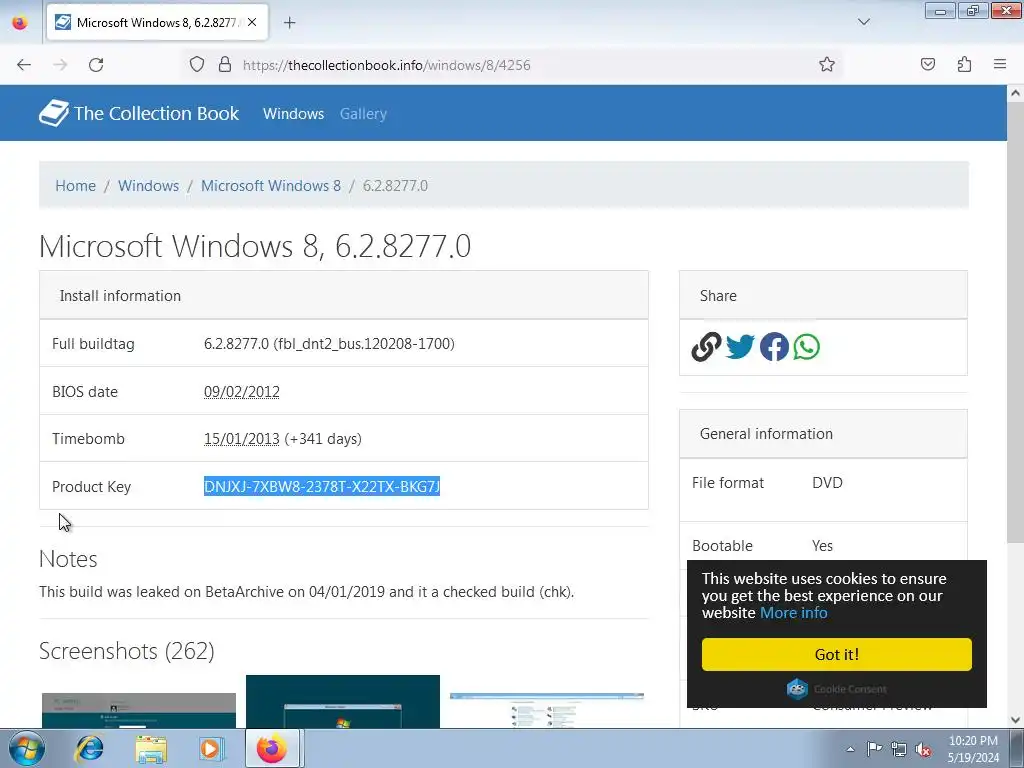Close the Microsoft Windows 8 tab
Viewport: 1024px width, 768px height.
tap(252, 22)
